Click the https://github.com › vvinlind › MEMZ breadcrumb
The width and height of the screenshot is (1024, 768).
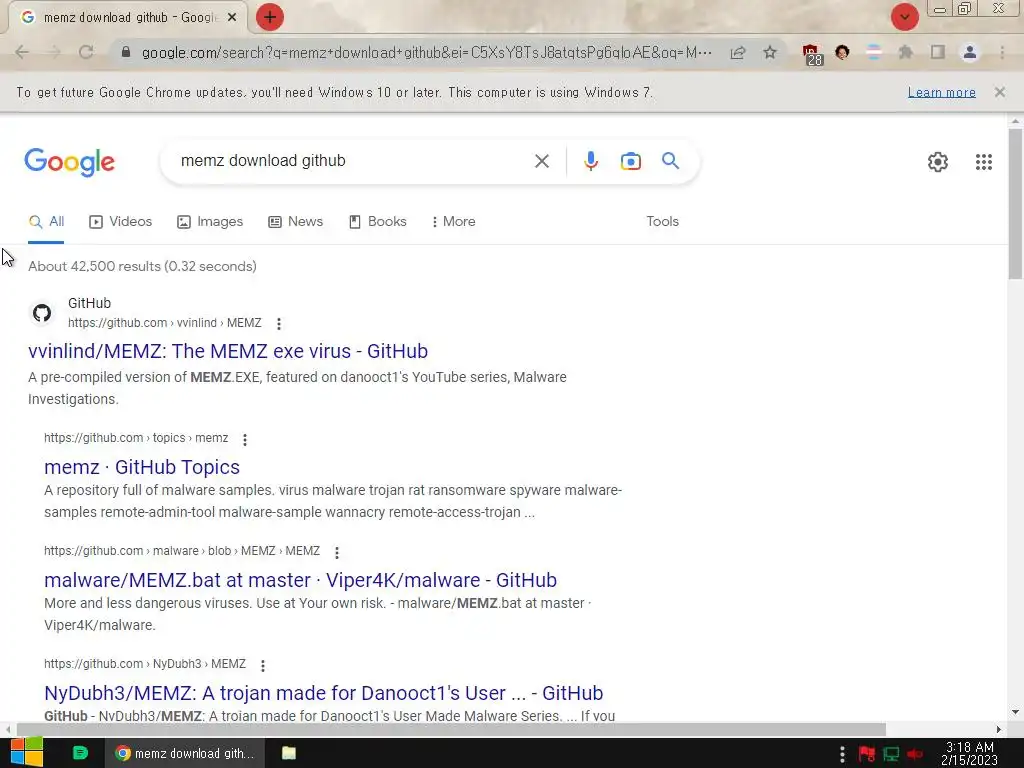click(x=165, y=323)
